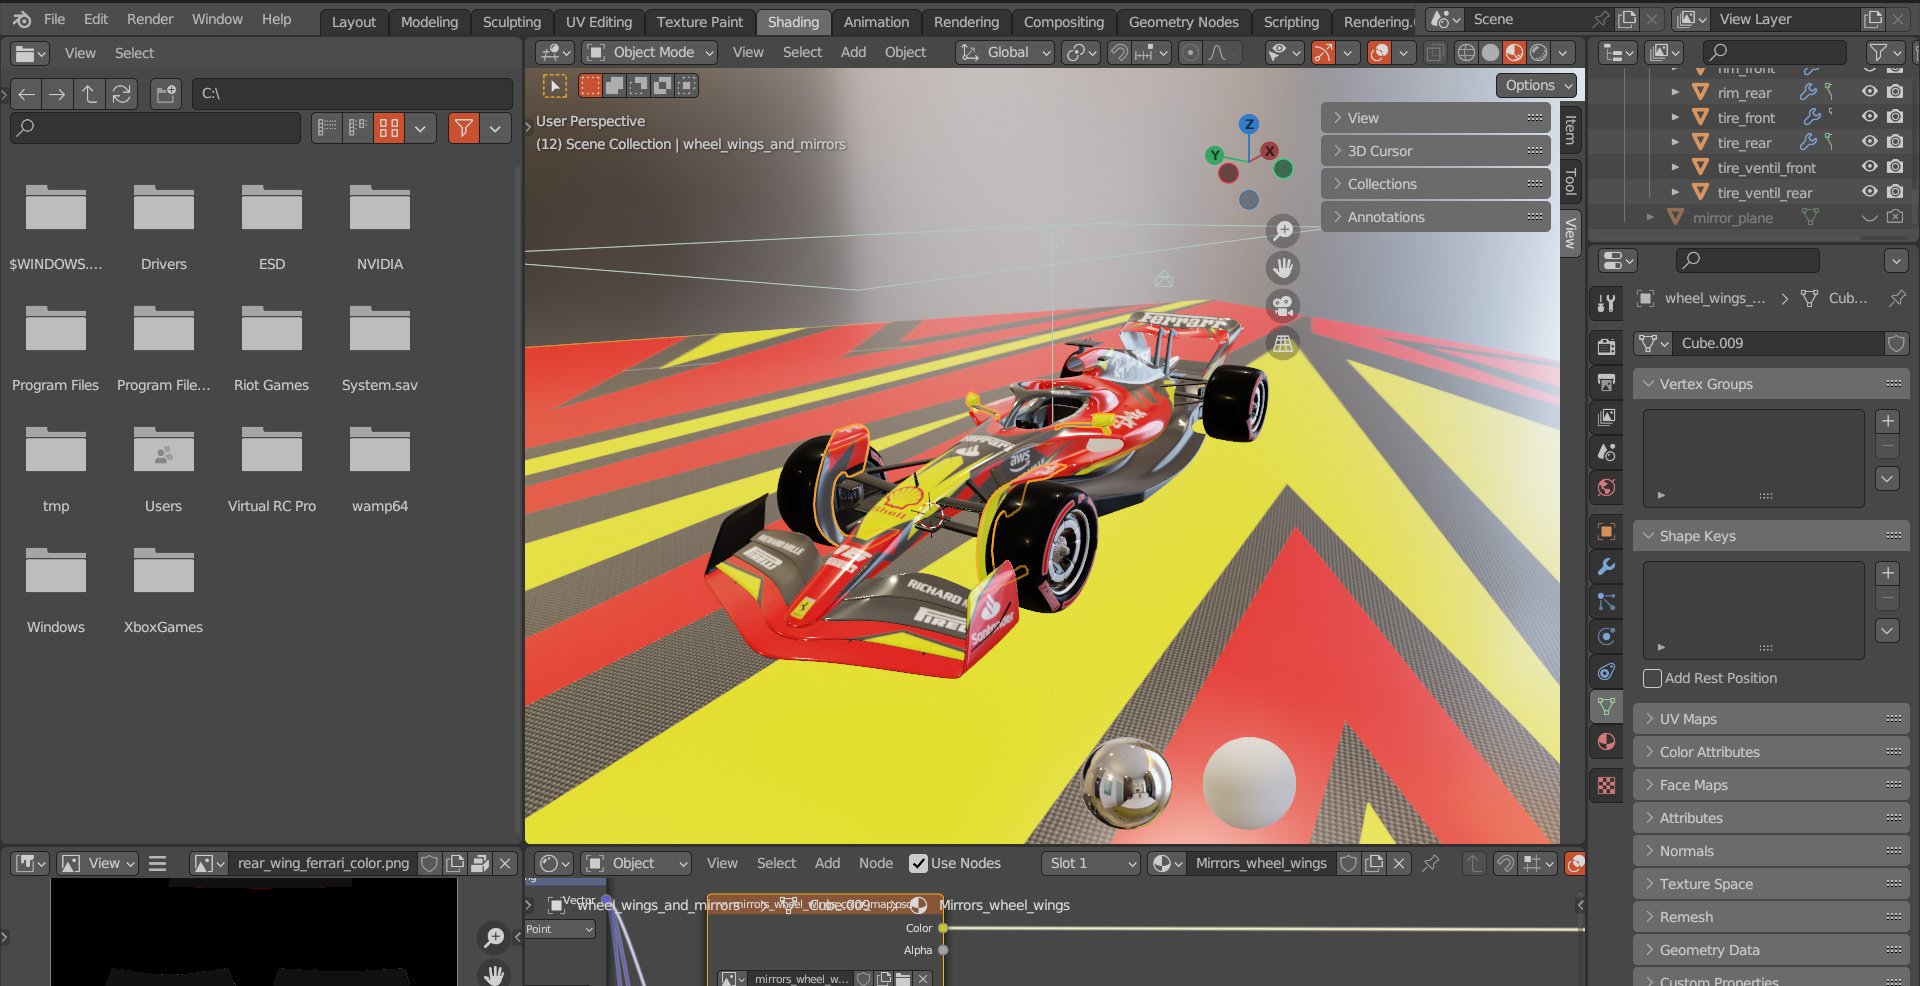Screen dimensions: 1920x986
Task: Open the Node menu in shader editor
Action: (876, 863)
